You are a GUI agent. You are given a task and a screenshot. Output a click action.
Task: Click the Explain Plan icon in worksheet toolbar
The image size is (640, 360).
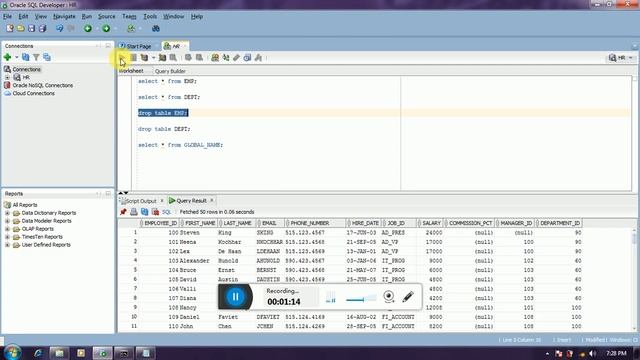point(144,58)
